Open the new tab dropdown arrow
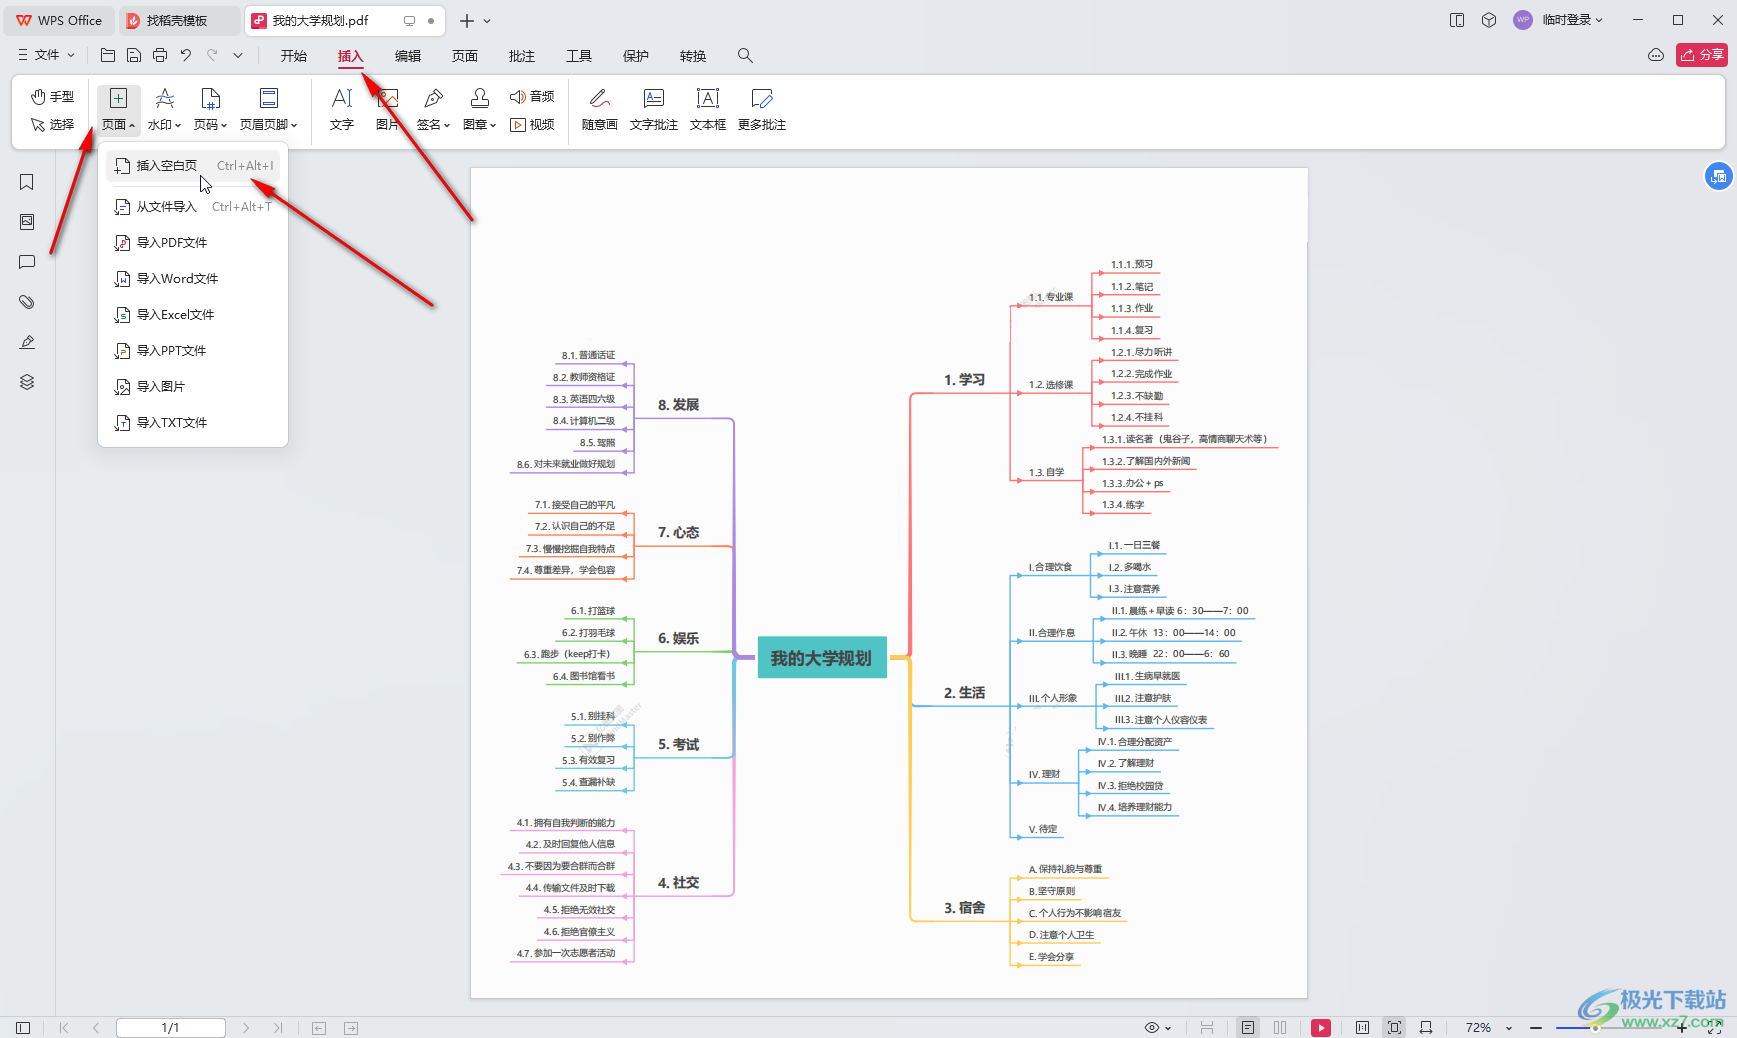Screen dimensions: 1737x1038 tap(487, 20)
